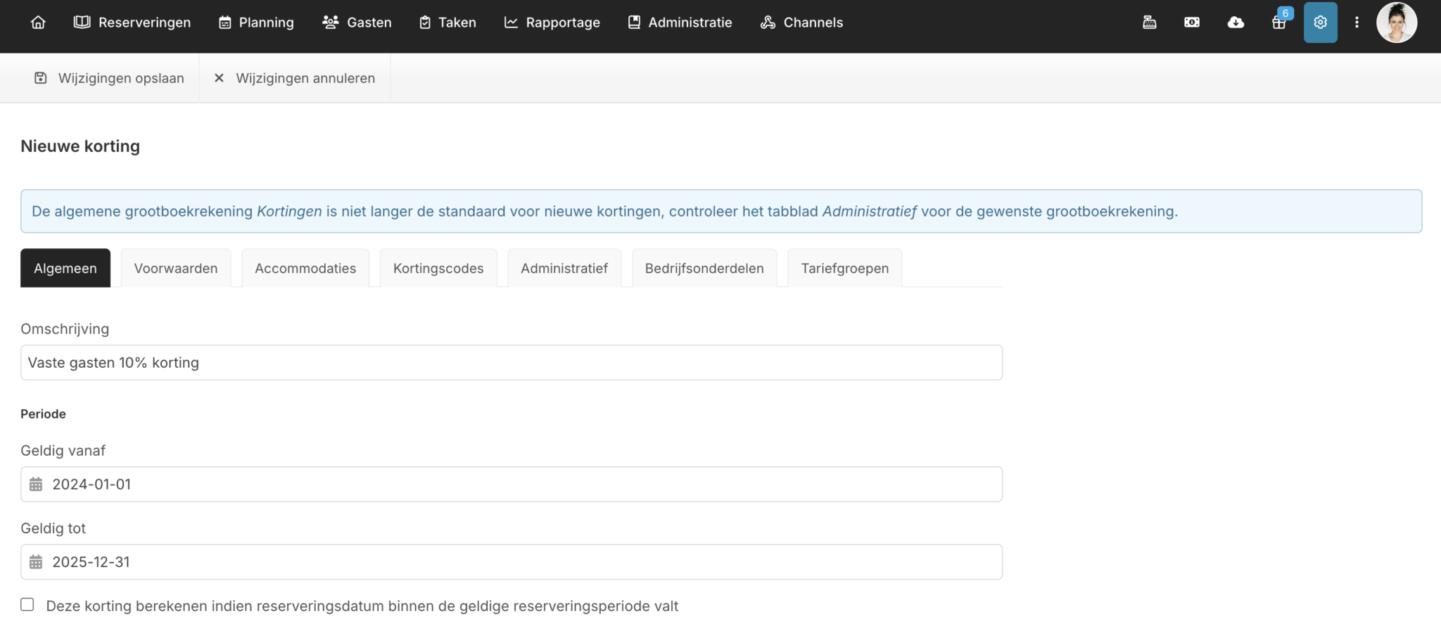Screen dimensions: 1441x633
Task: Open settings via the gear icon
Action: pos(1320,22)
